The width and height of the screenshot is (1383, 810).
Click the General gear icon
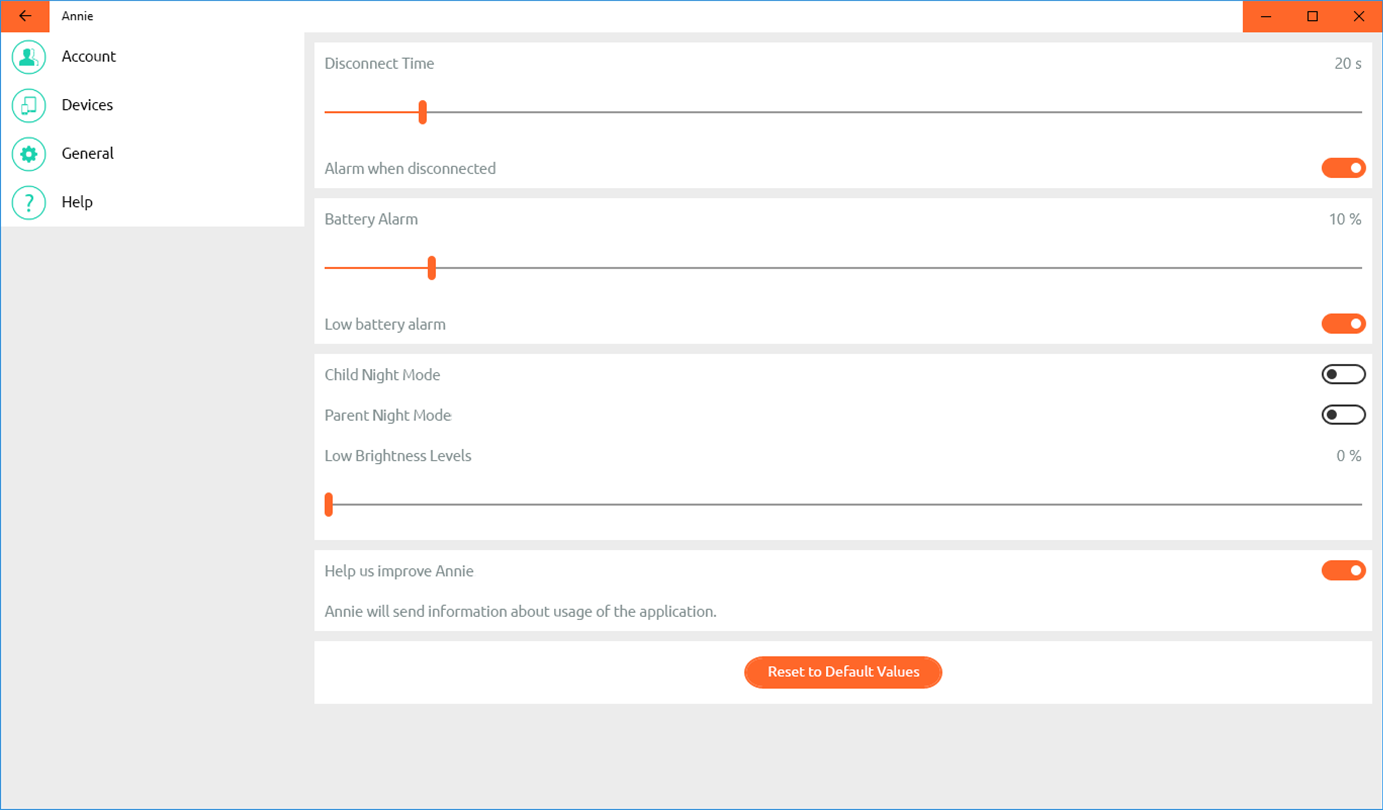click(29, 154)
